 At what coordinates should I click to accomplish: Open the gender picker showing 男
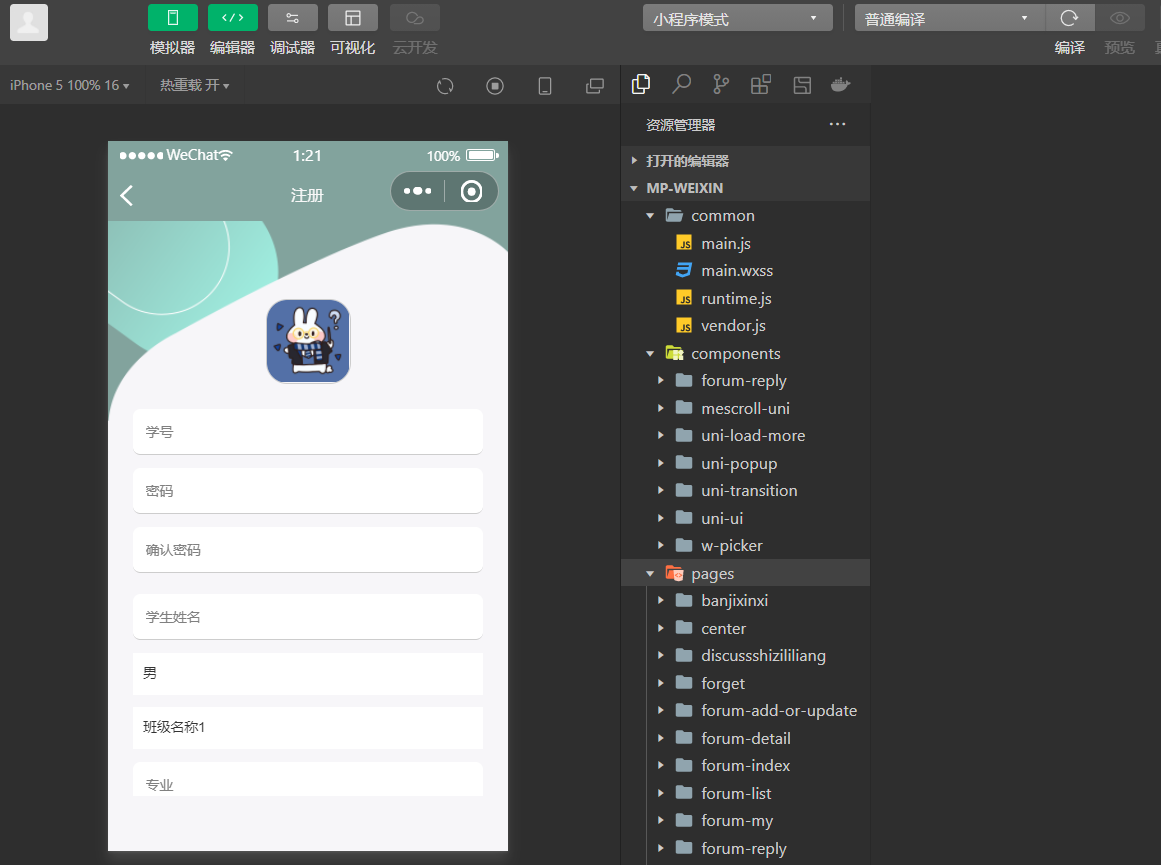tap(308, 673)
